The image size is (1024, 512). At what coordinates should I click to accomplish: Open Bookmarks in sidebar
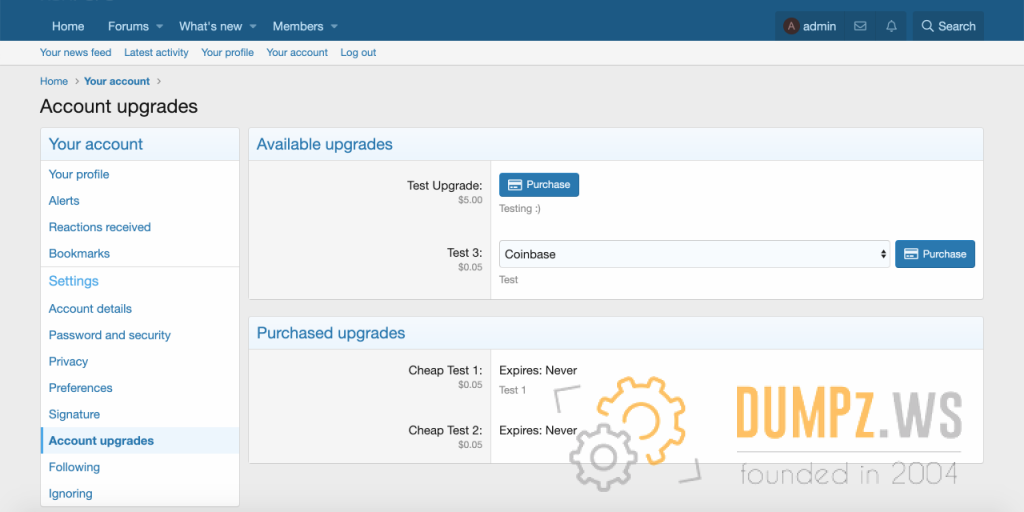[79, 253]
